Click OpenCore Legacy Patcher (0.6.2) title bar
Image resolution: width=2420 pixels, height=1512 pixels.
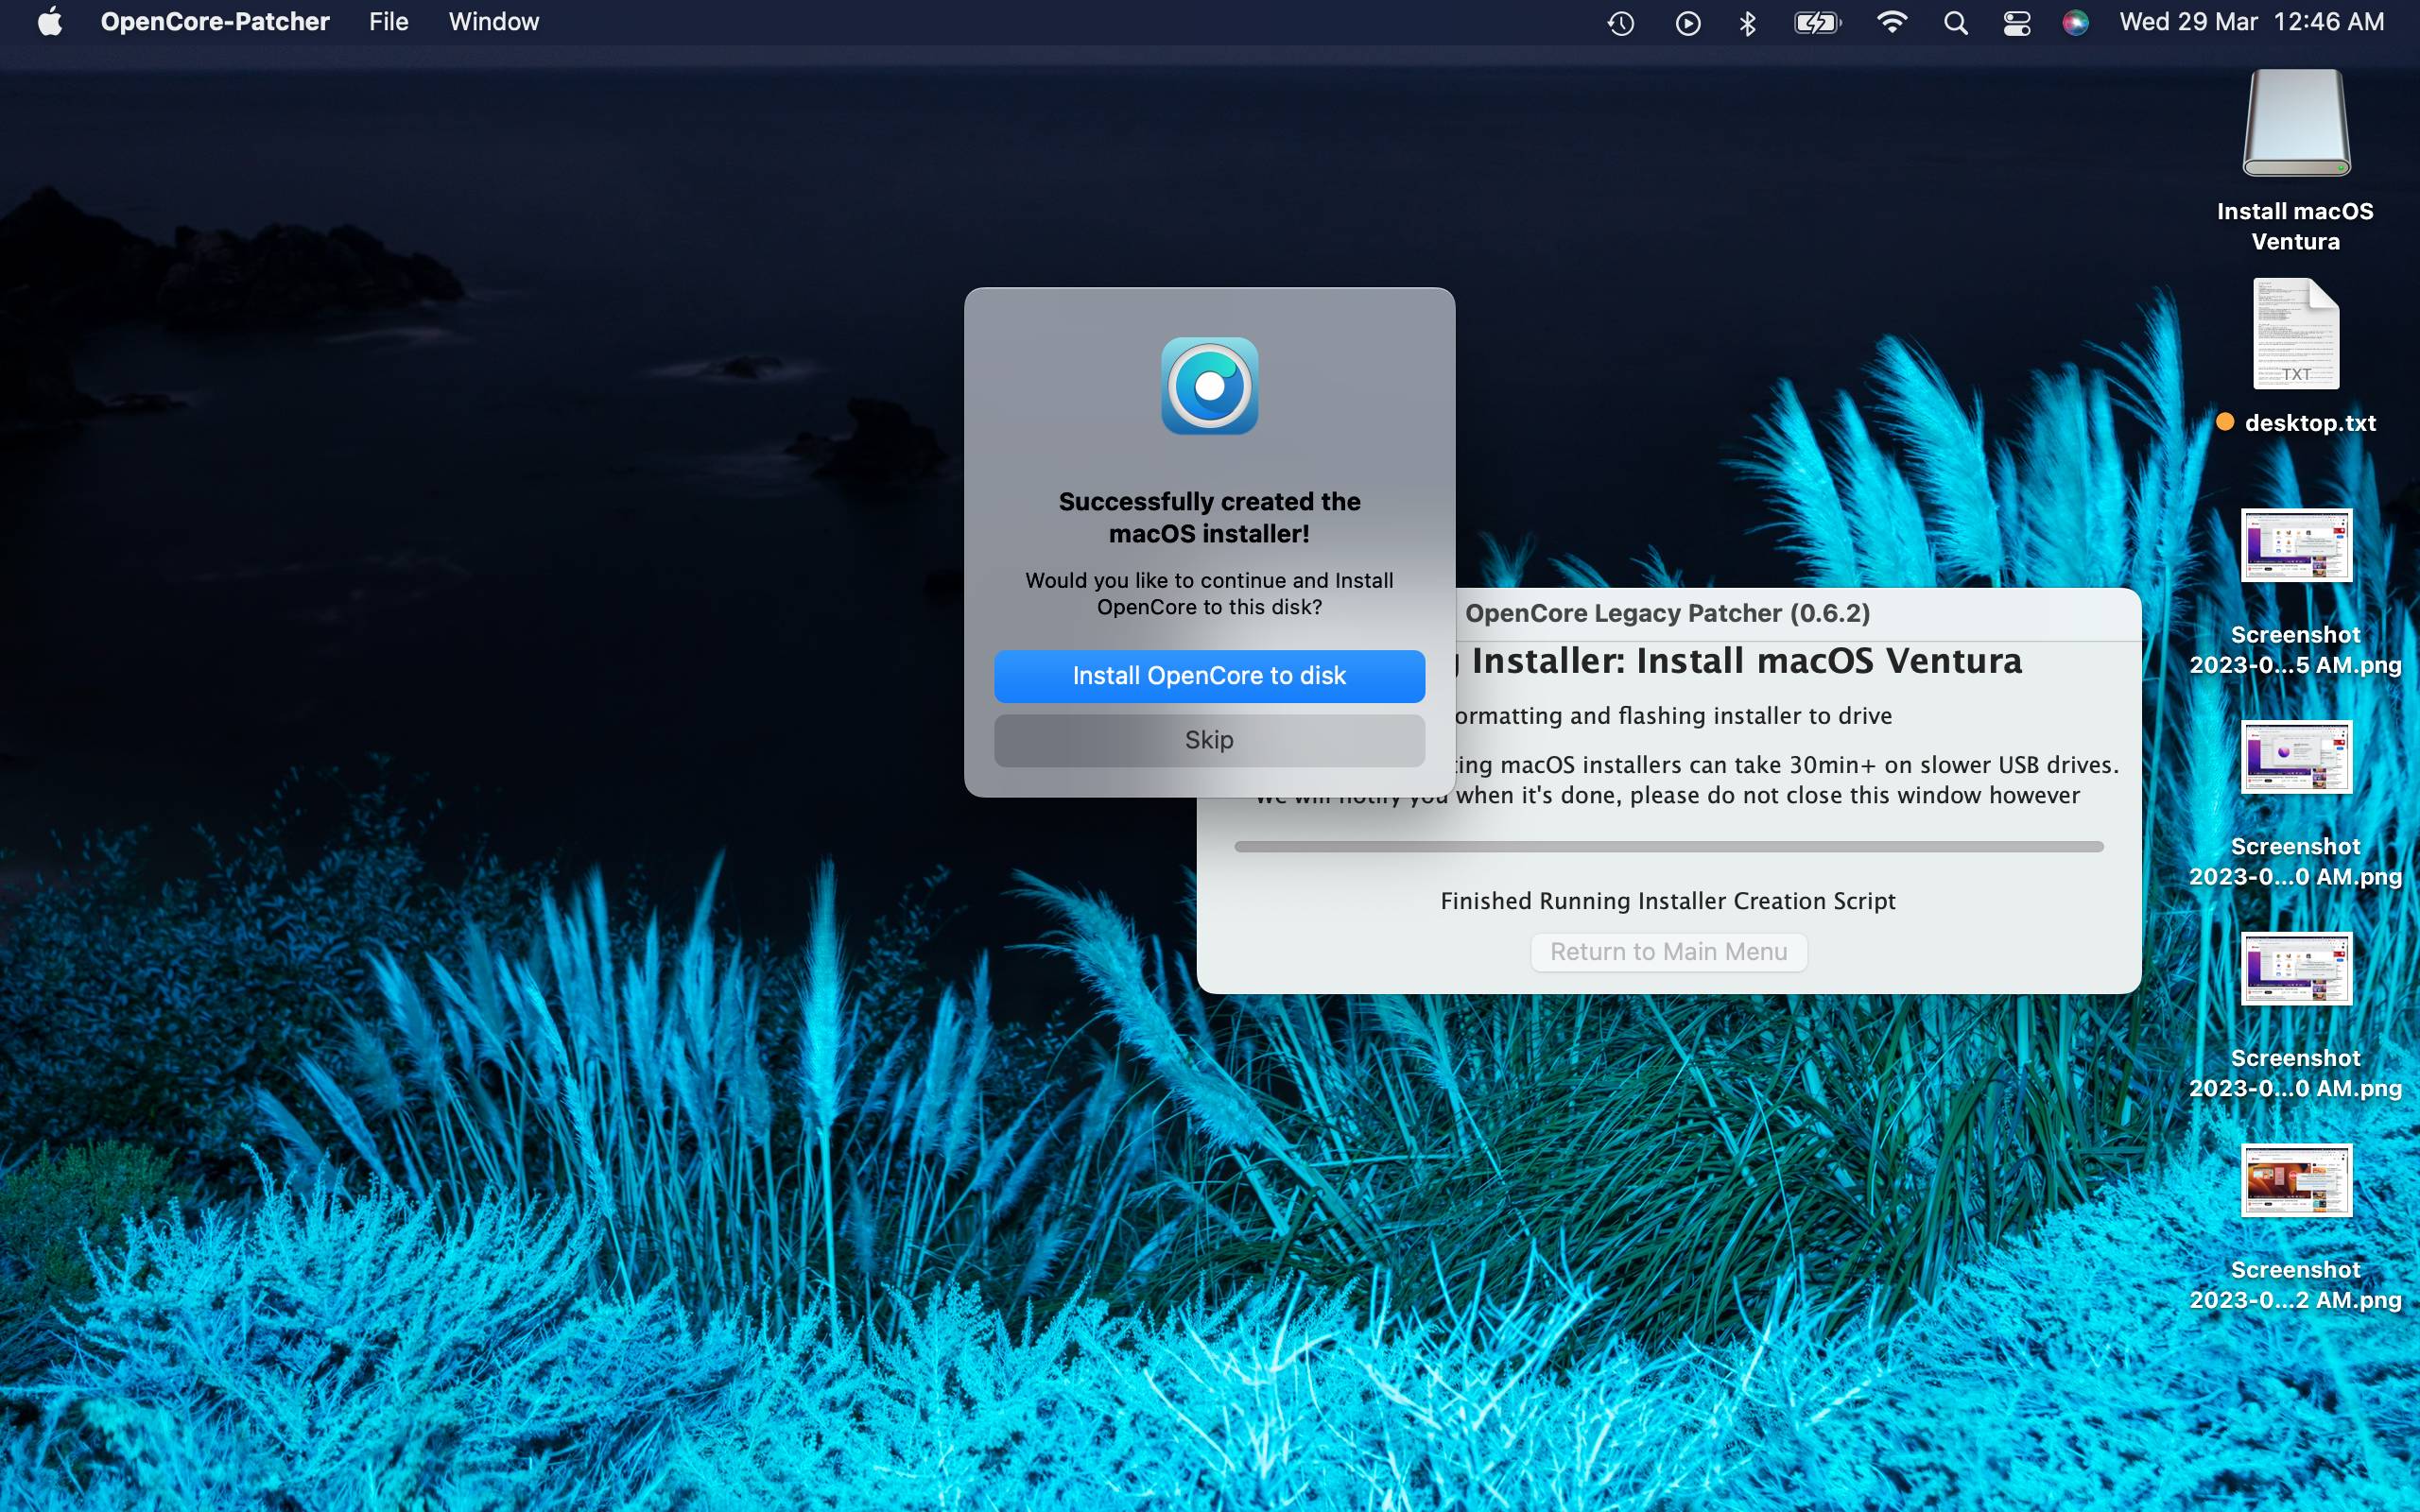pyautogui.click(x=1668, y=613)
